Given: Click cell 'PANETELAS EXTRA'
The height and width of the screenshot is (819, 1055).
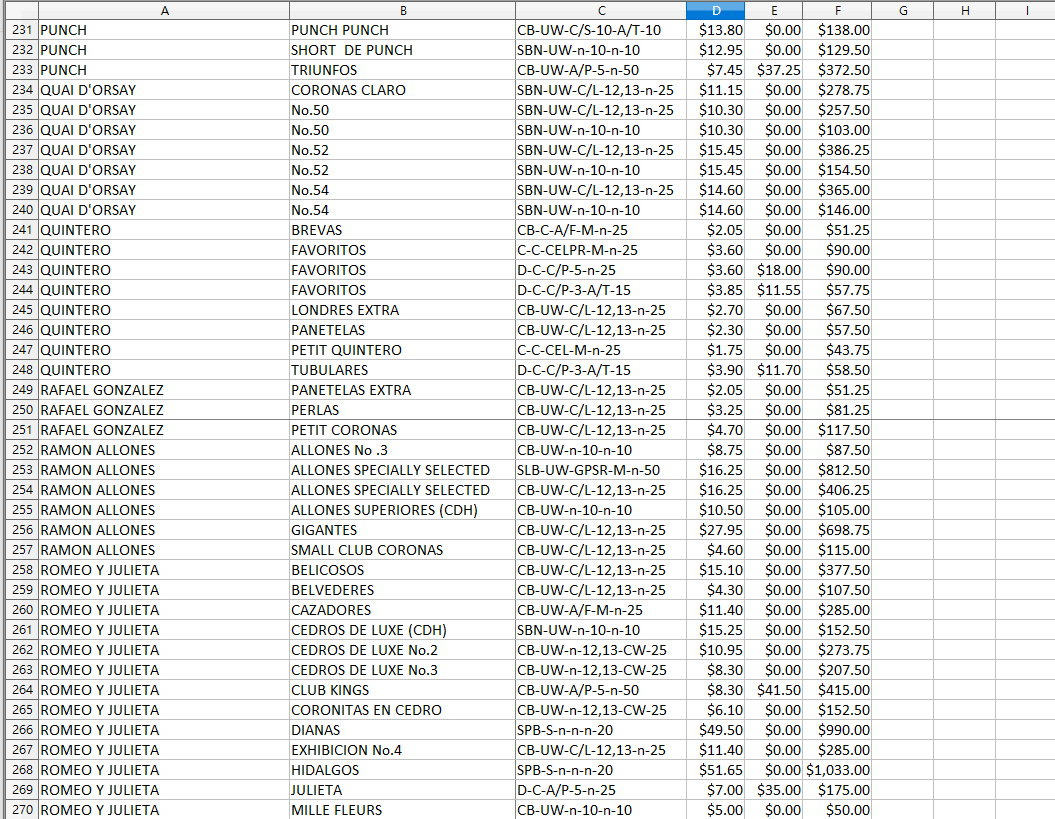Looking at the screenshot, I should coord(402,390).
